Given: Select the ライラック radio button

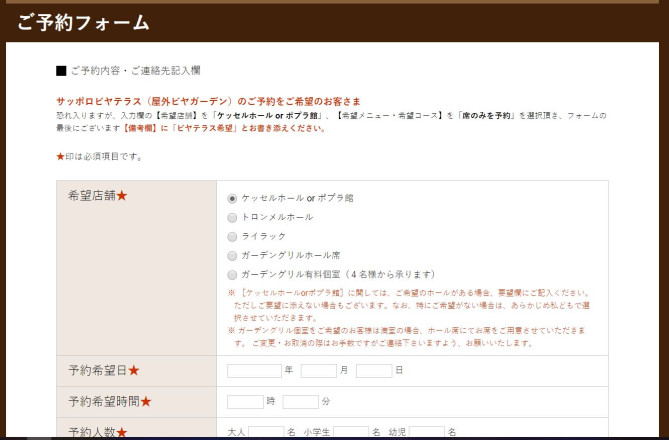Looking at the screenshot, I should (233, 236).
